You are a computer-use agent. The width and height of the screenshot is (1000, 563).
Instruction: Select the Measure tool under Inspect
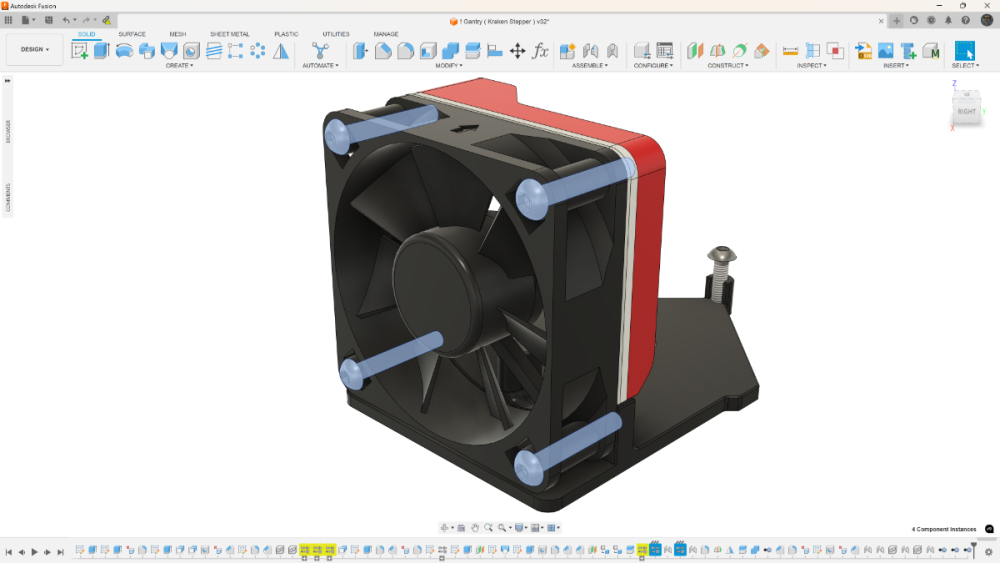[790, 51]
